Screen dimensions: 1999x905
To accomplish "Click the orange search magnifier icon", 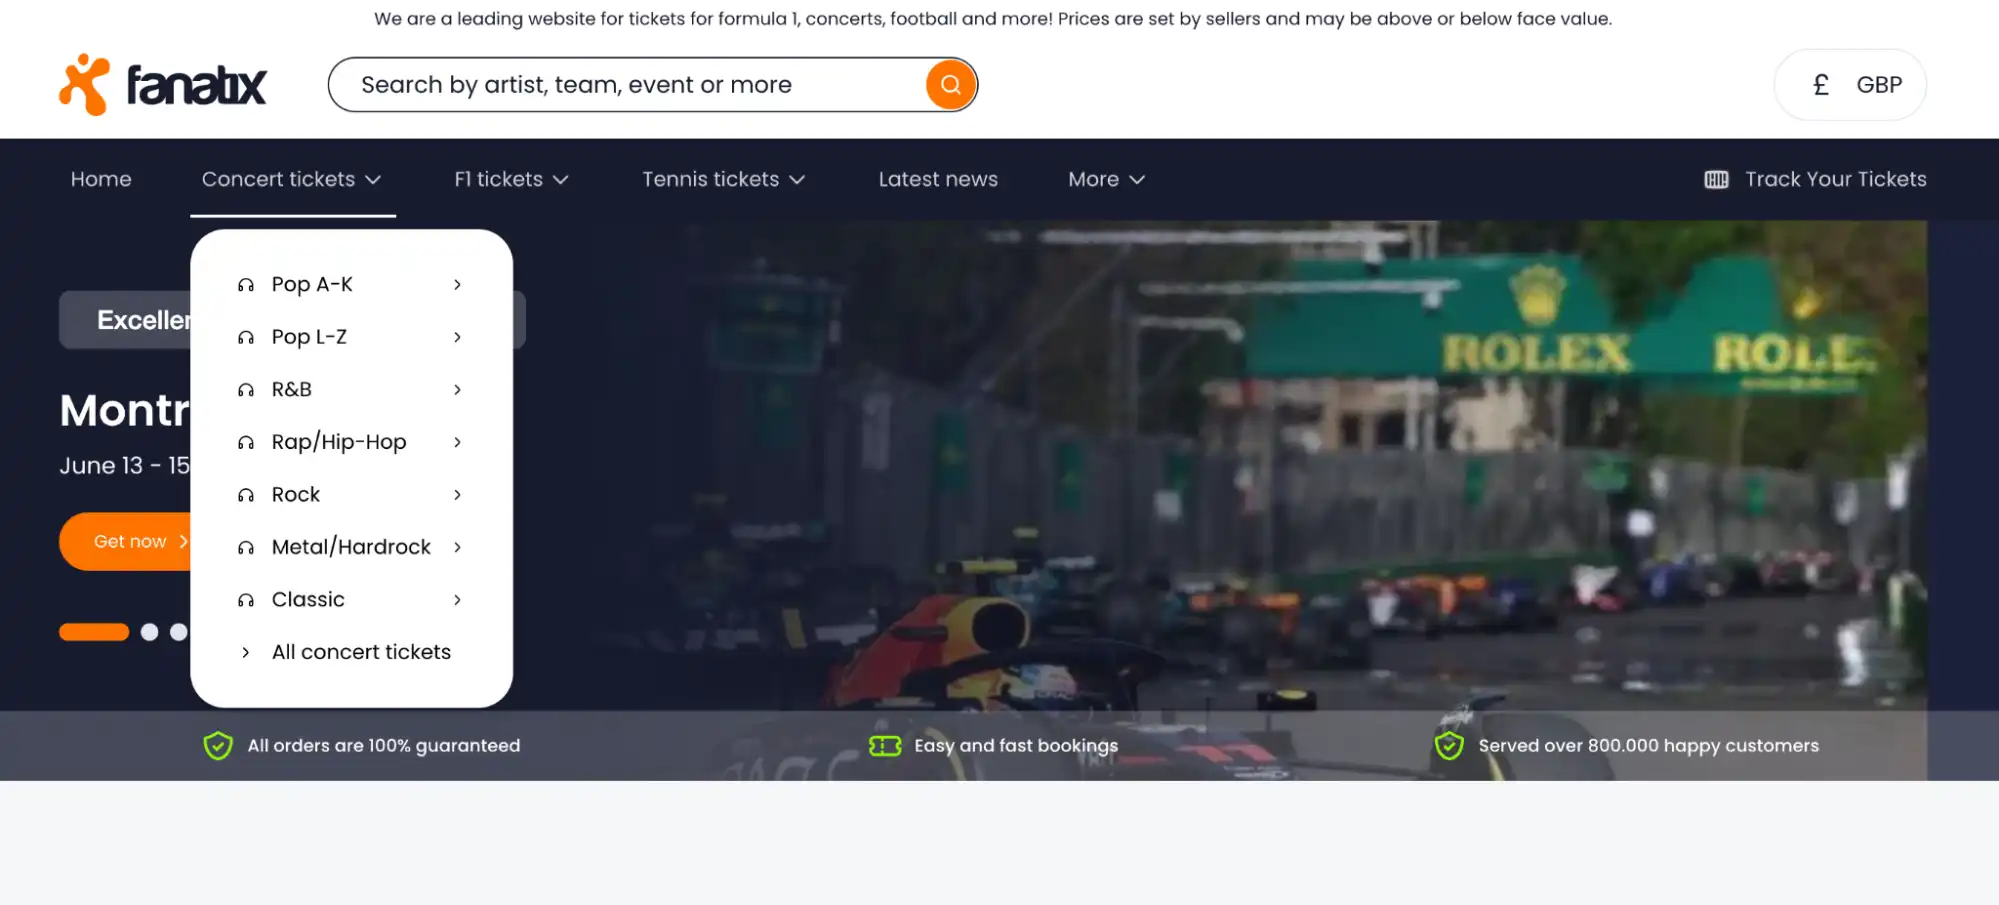I will [x=949, y=84].
